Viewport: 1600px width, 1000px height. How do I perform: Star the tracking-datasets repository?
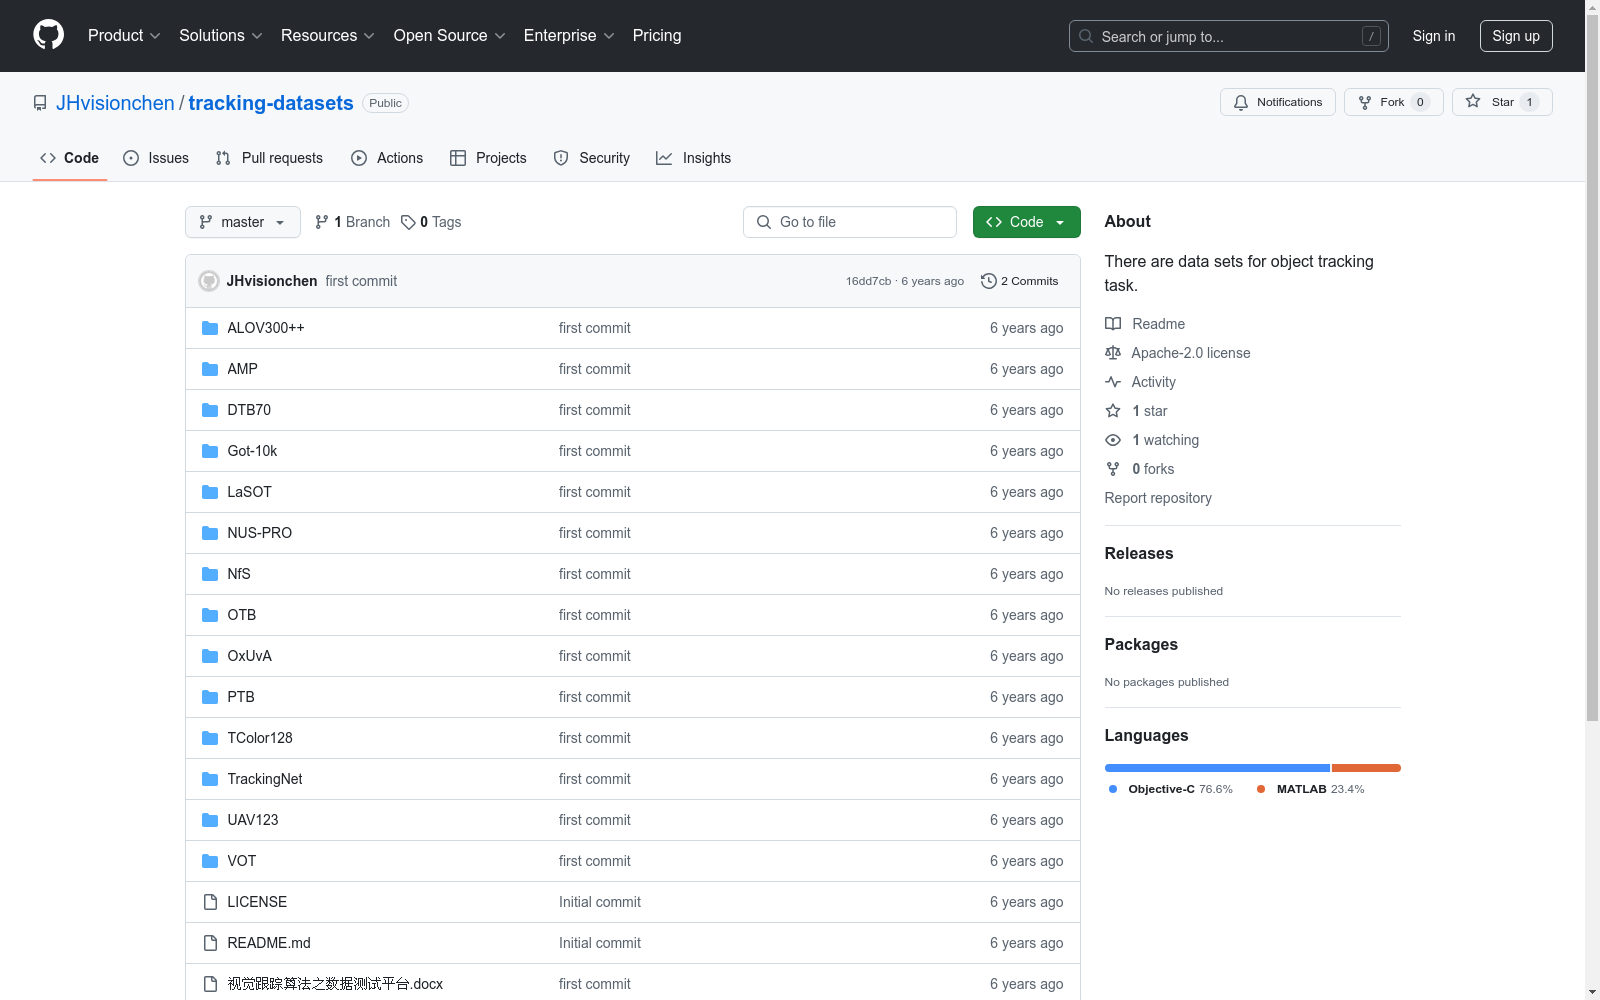click(x=1502, y=102)
